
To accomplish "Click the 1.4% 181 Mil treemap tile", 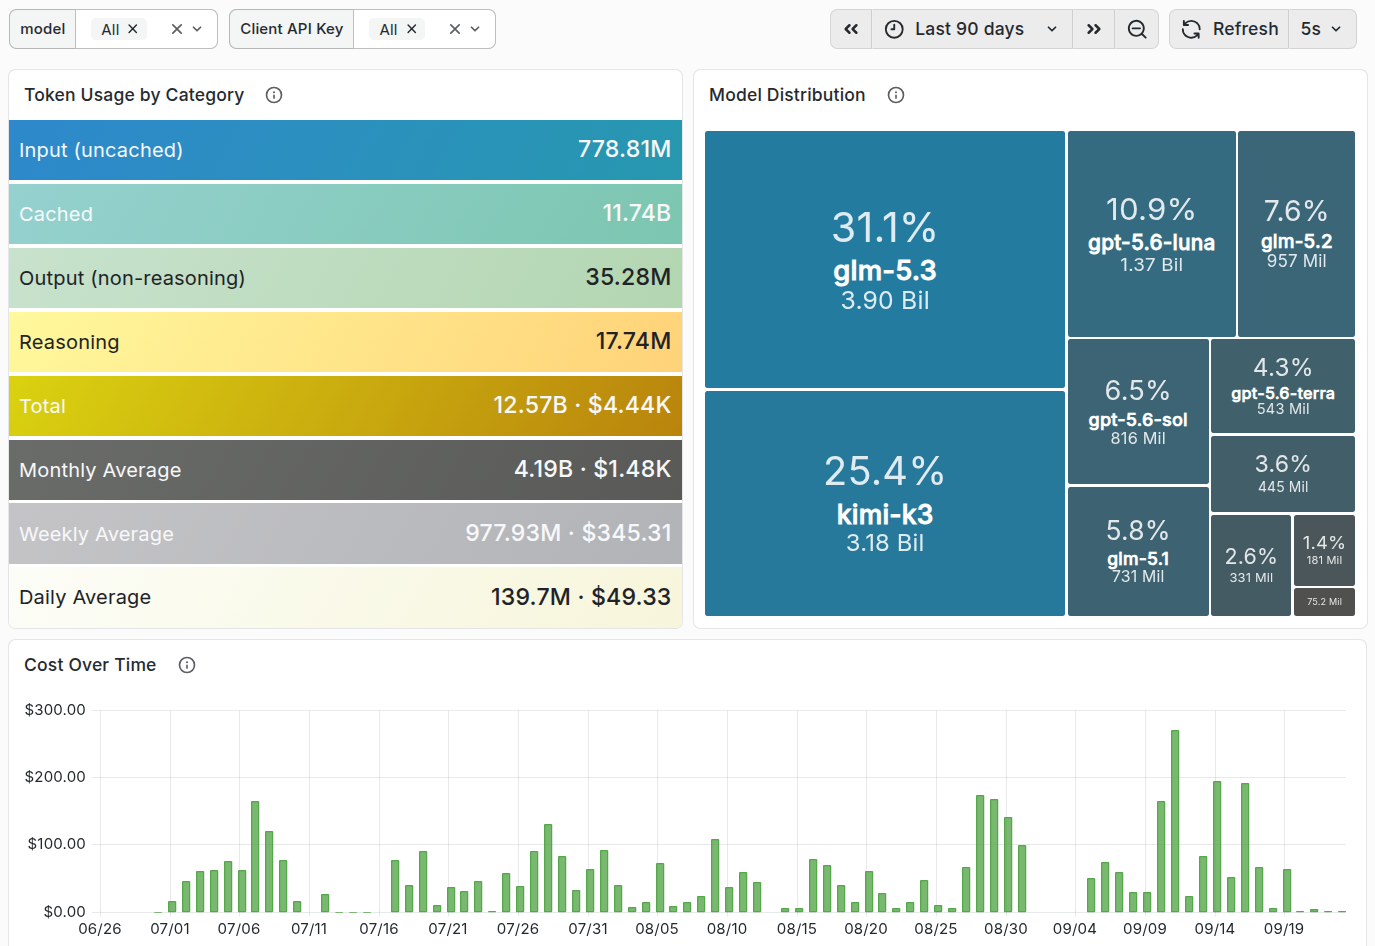I will click(x=1324, y=550).
